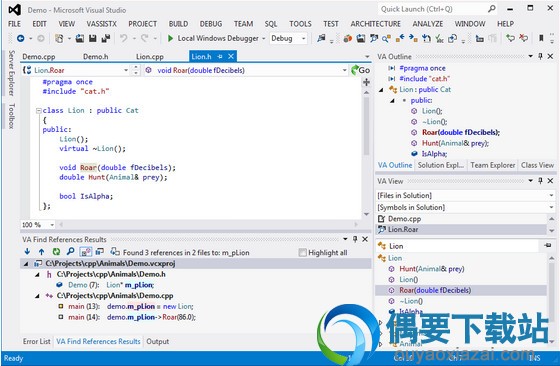Open the dropdown arrow beside Local Windows Debugger
Viewport: 560px width, 366px height.
click(264, 39)
